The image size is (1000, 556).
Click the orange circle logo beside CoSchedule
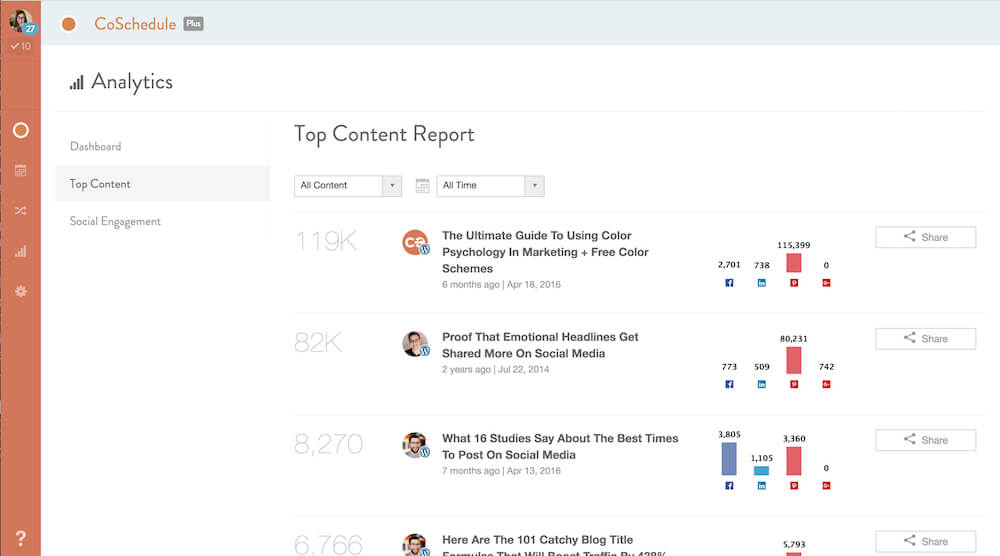click(x=69, y=24)
